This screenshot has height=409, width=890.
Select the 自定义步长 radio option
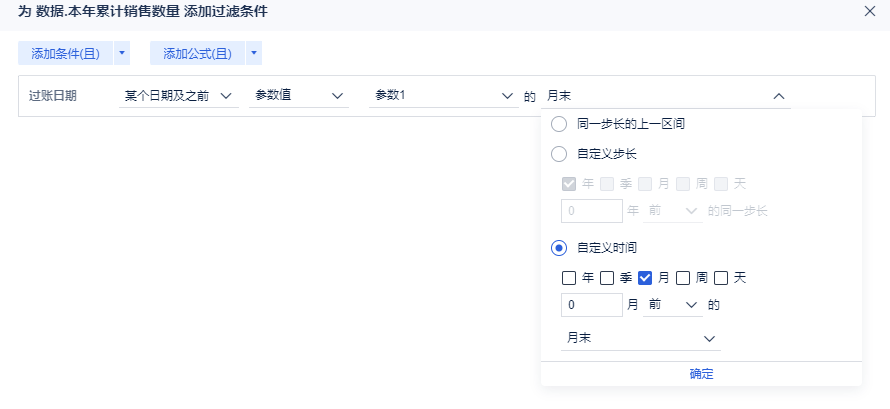click(x=559, y=154)
